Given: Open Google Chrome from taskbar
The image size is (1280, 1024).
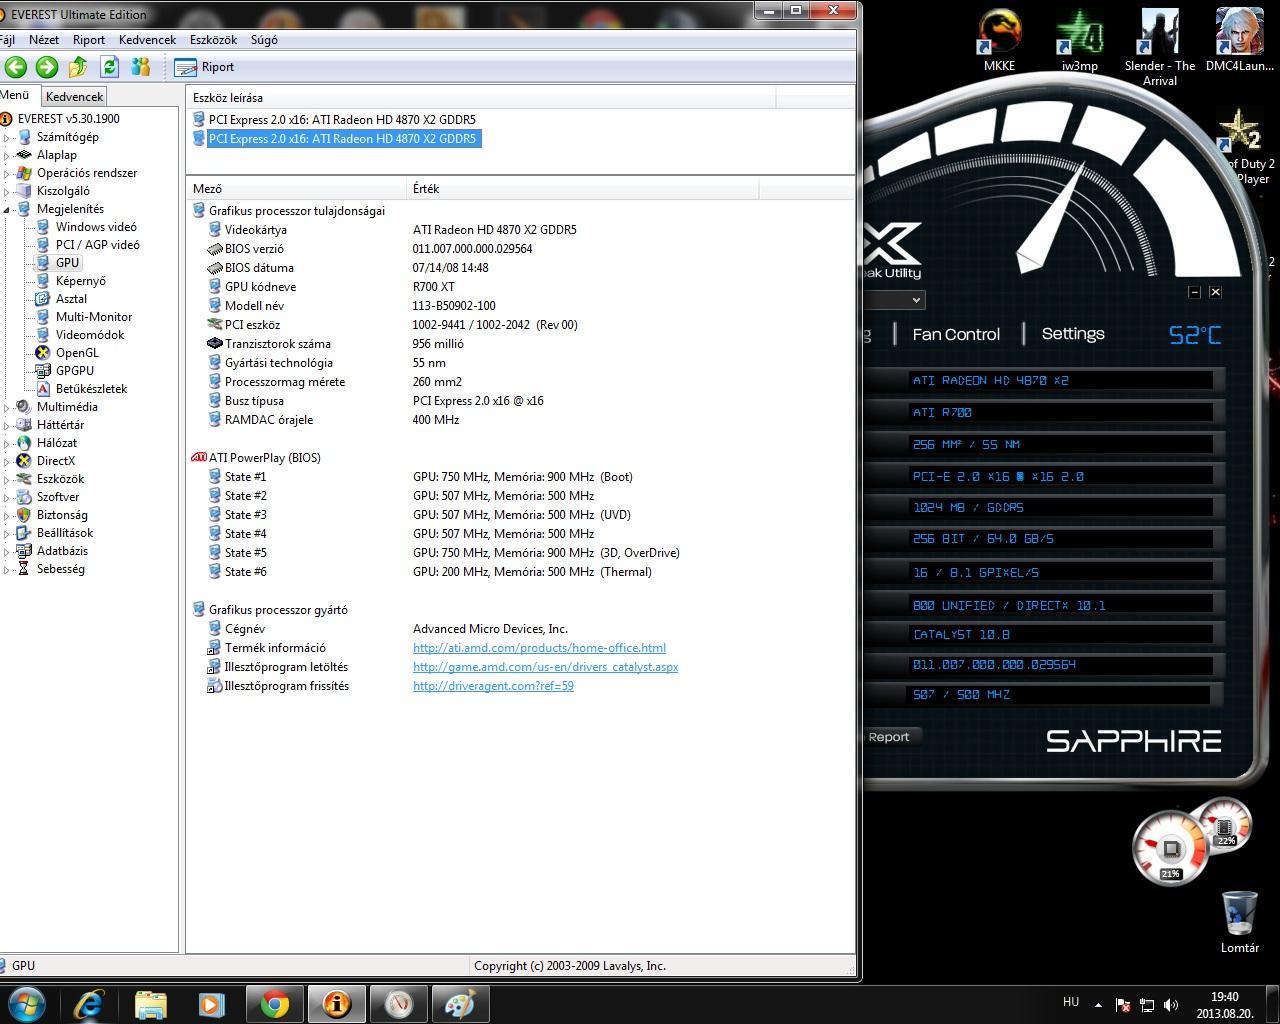Looking at the screenshot, I should (x=274, y=1004).
